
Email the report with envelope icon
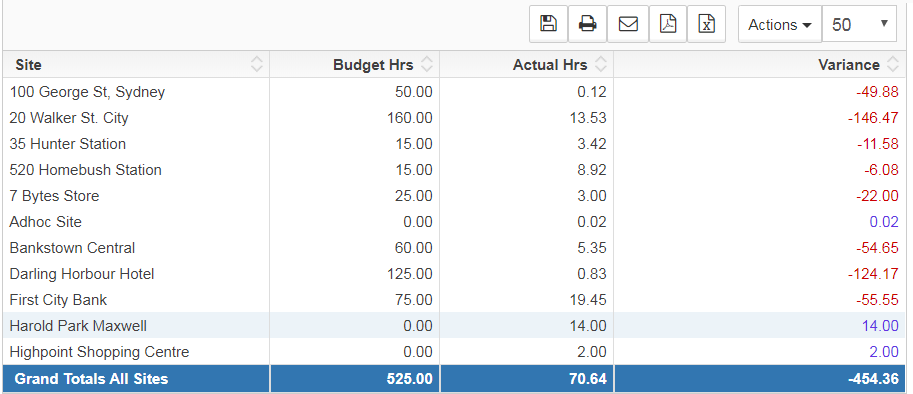[628, 24]
